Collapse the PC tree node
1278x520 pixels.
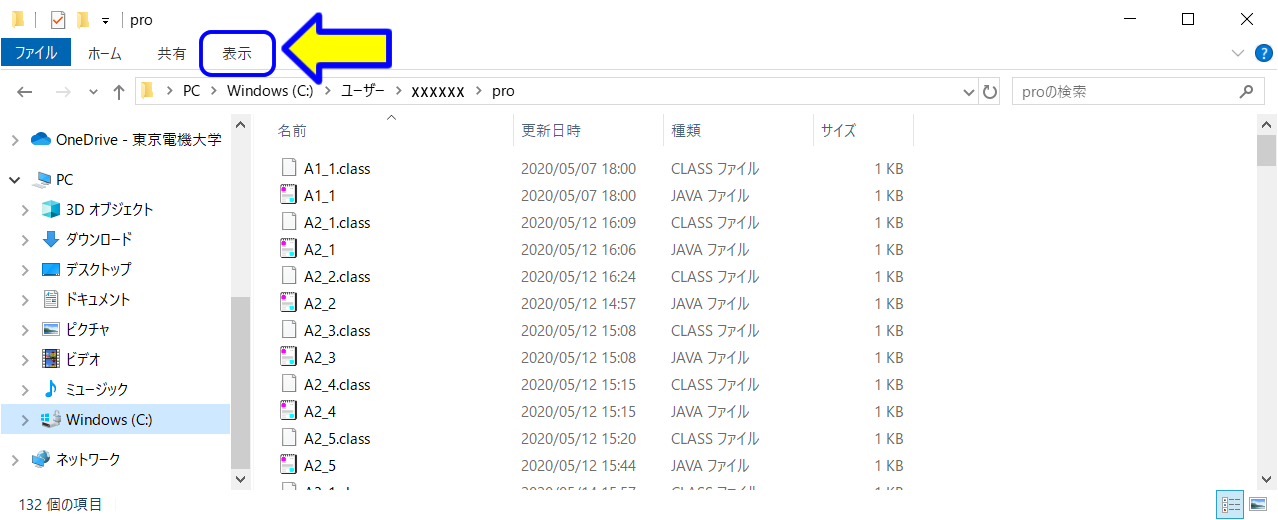[x=14, y=180]
